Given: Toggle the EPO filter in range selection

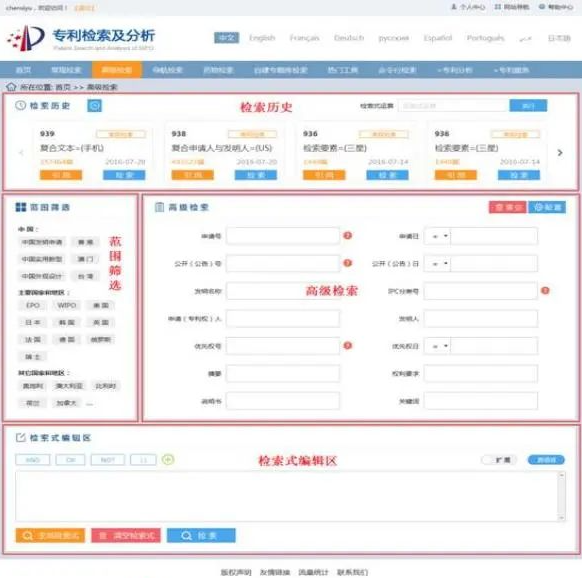Looking at the screenshot, I should 33,305.
